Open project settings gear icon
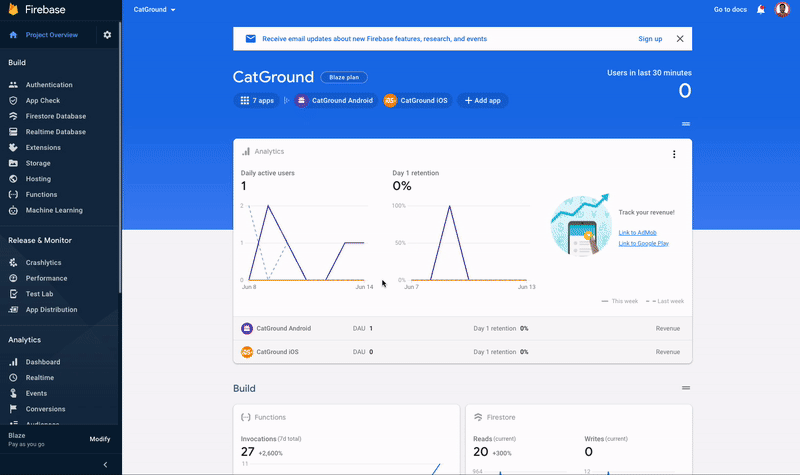Viewport: 800px width, 475px height. [x=107, y=35]
